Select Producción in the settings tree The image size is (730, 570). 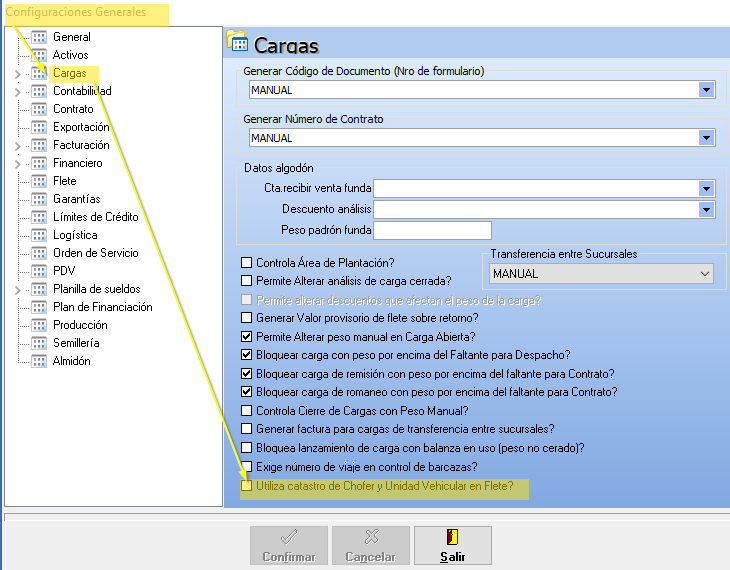[80, 325]
